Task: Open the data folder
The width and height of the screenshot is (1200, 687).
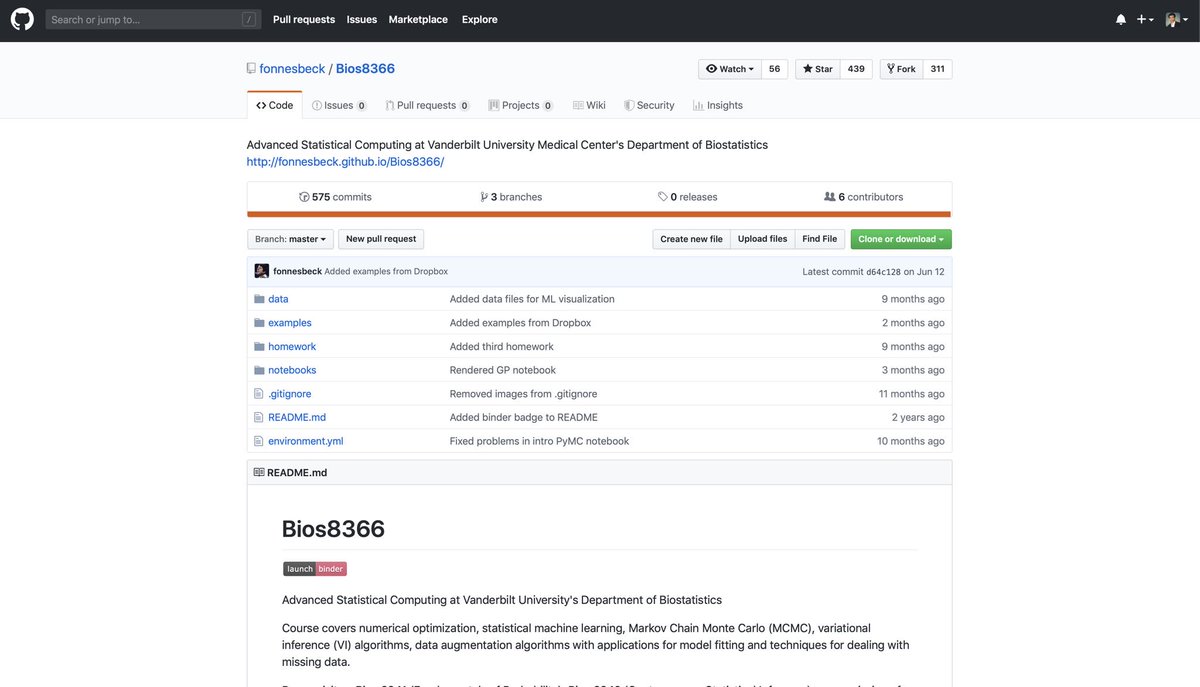Action: (x=278, y=299)
